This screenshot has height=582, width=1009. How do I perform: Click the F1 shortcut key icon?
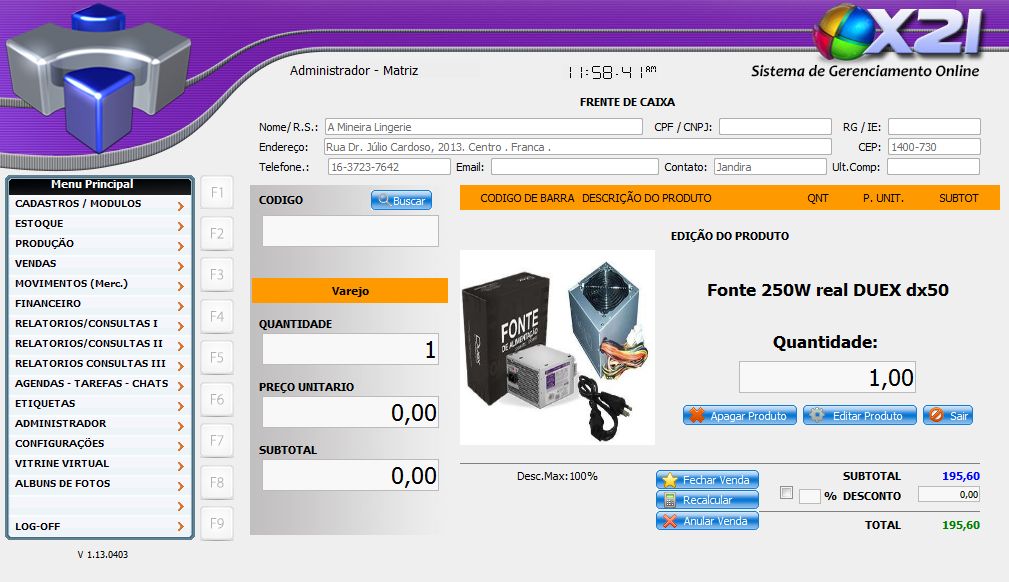tap(217, 192)
